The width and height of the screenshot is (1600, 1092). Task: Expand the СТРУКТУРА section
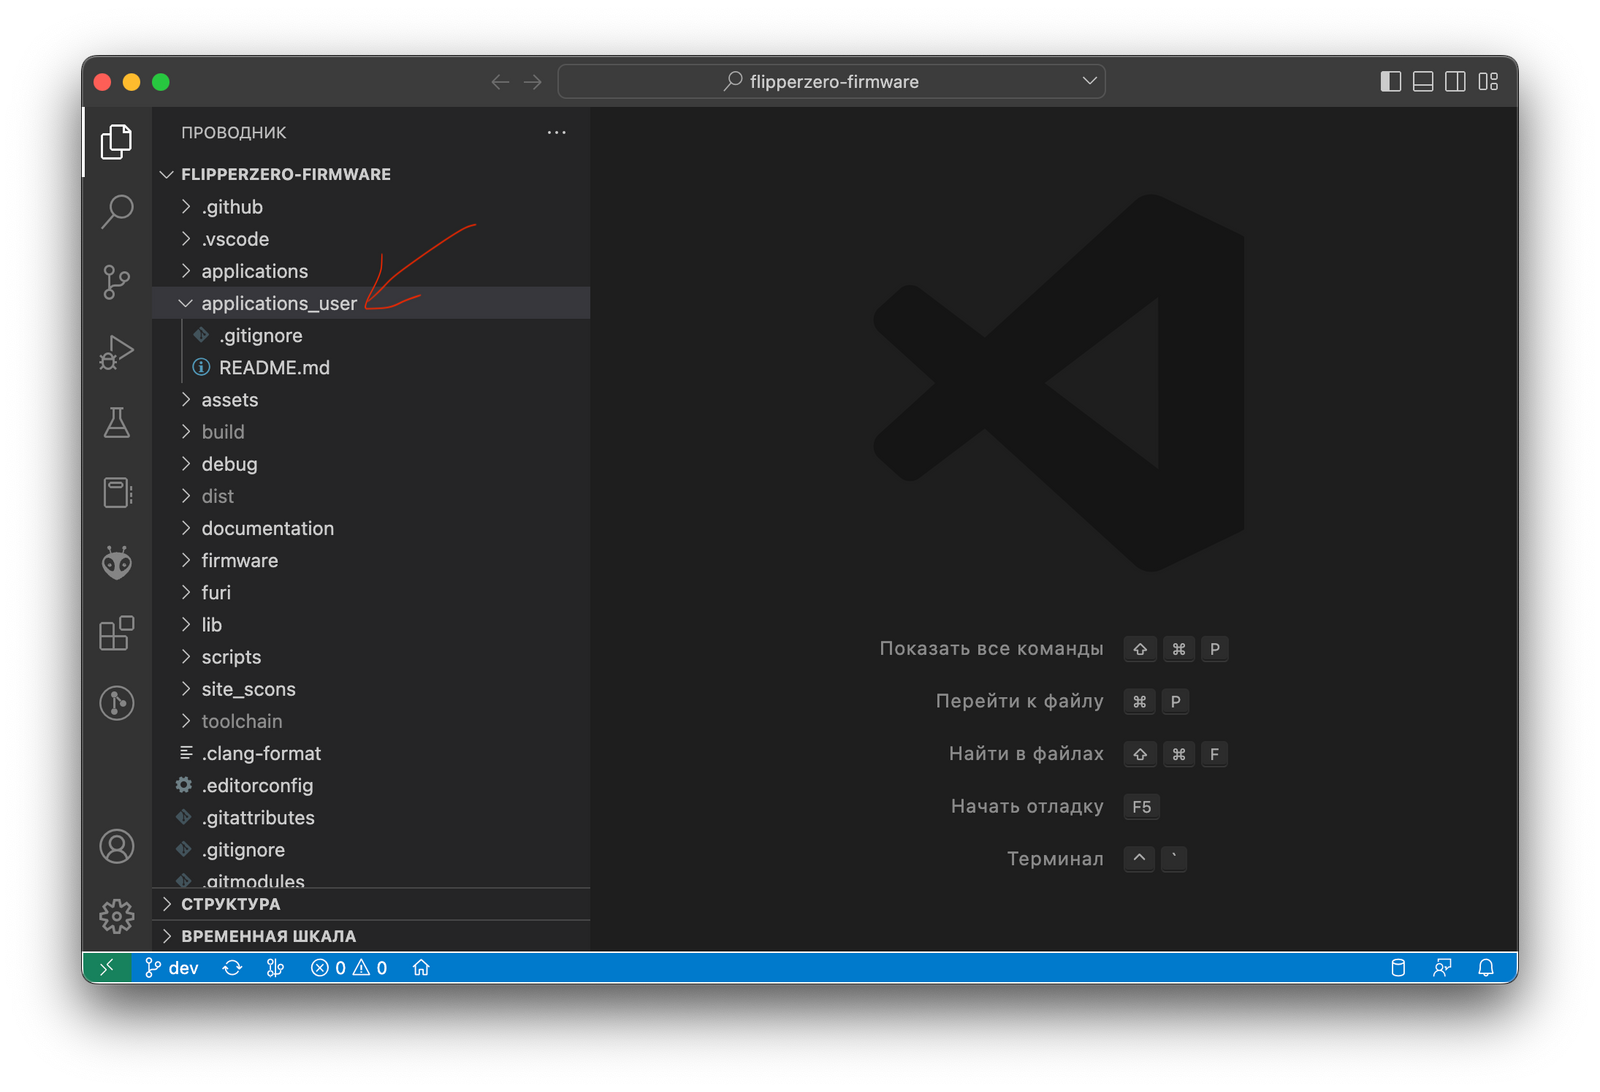(x=371, y=904)
